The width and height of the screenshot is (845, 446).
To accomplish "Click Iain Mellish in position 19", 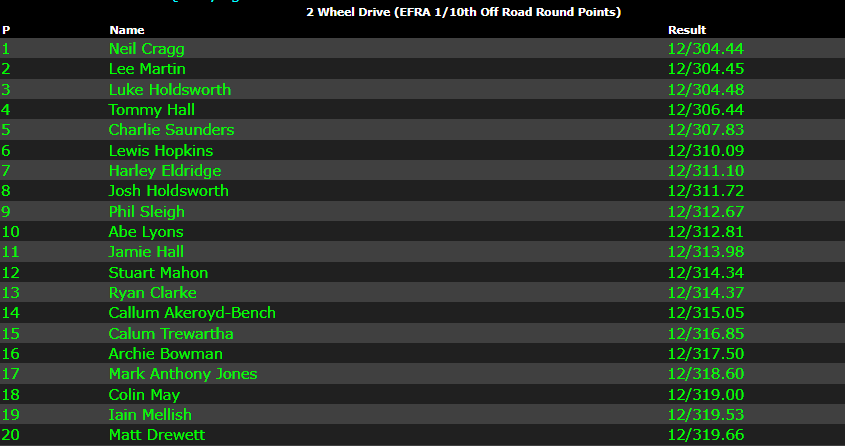I will [x=150, y=415].
